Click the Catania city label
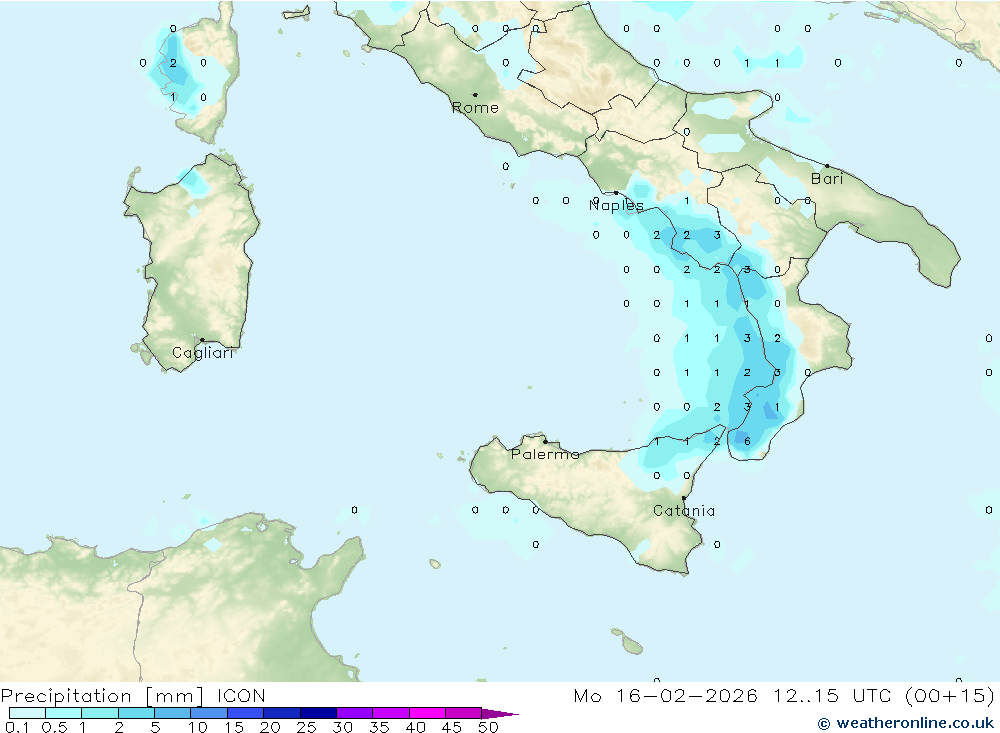Screen dimensions: 1000x733 (x=684, y=511)
